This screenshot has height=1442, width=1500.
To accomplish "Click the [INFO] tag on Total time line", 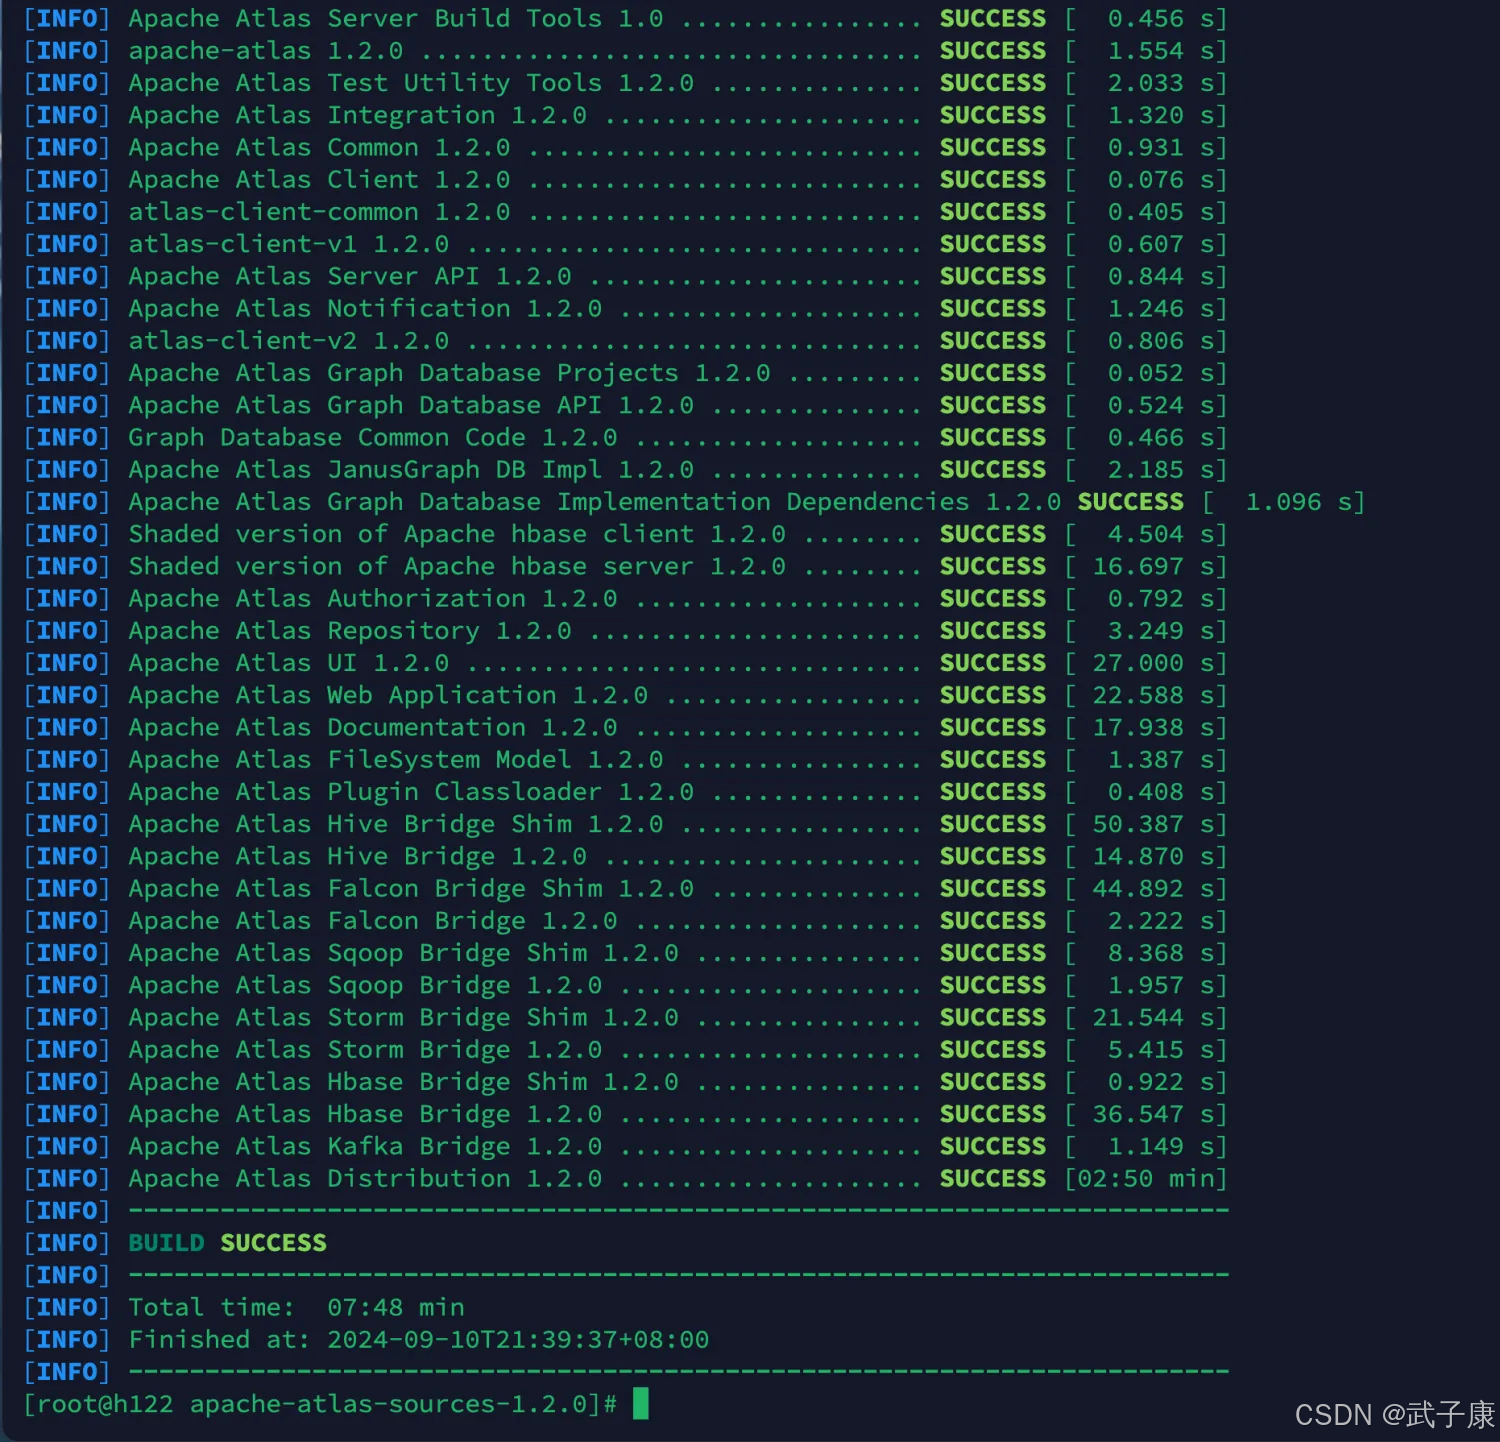I will click(66, 1308).
